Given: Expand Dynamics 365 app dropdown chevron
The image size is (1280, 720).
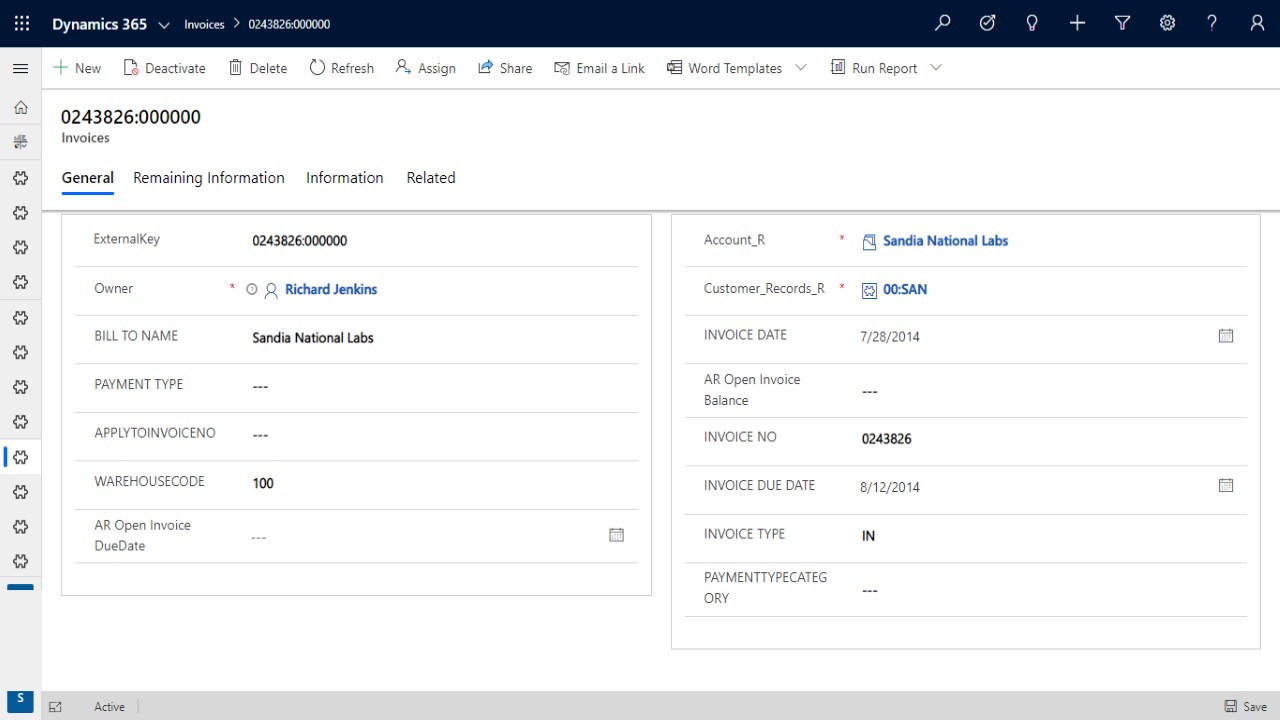Looking at the screenshot, I should (x=164, y=24).
